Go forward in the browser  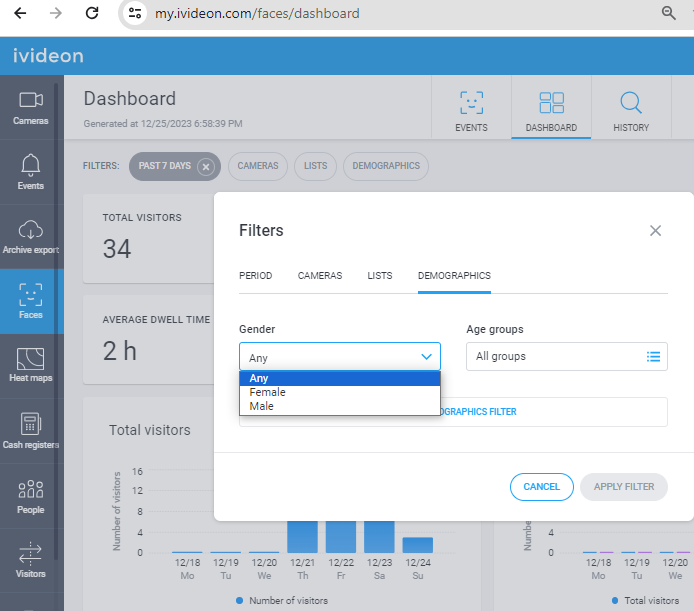56,13
